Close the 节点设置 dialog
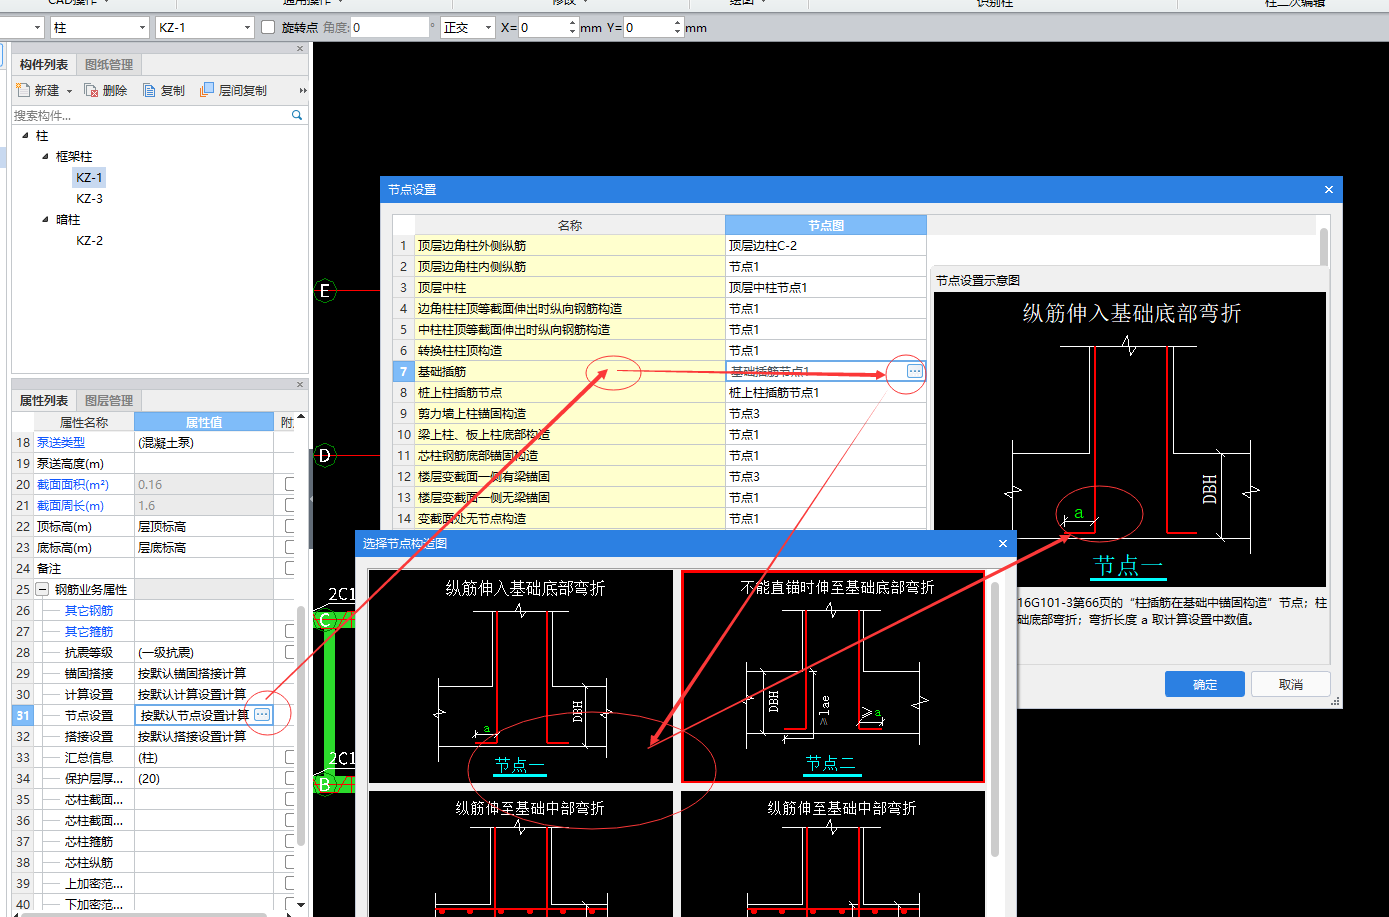This screenshot has width=1389, height=917. pyautogui.click(x=1328, y=189)
